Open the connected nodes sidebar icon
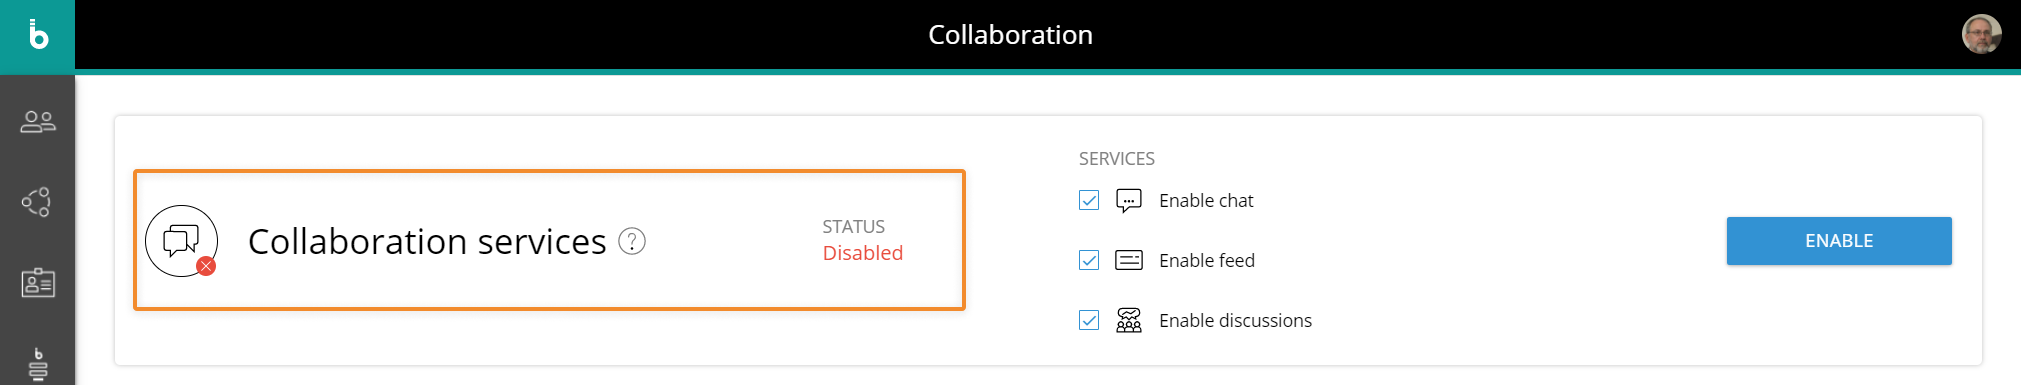Viewport: 2022px width, 385px height. 37,202
